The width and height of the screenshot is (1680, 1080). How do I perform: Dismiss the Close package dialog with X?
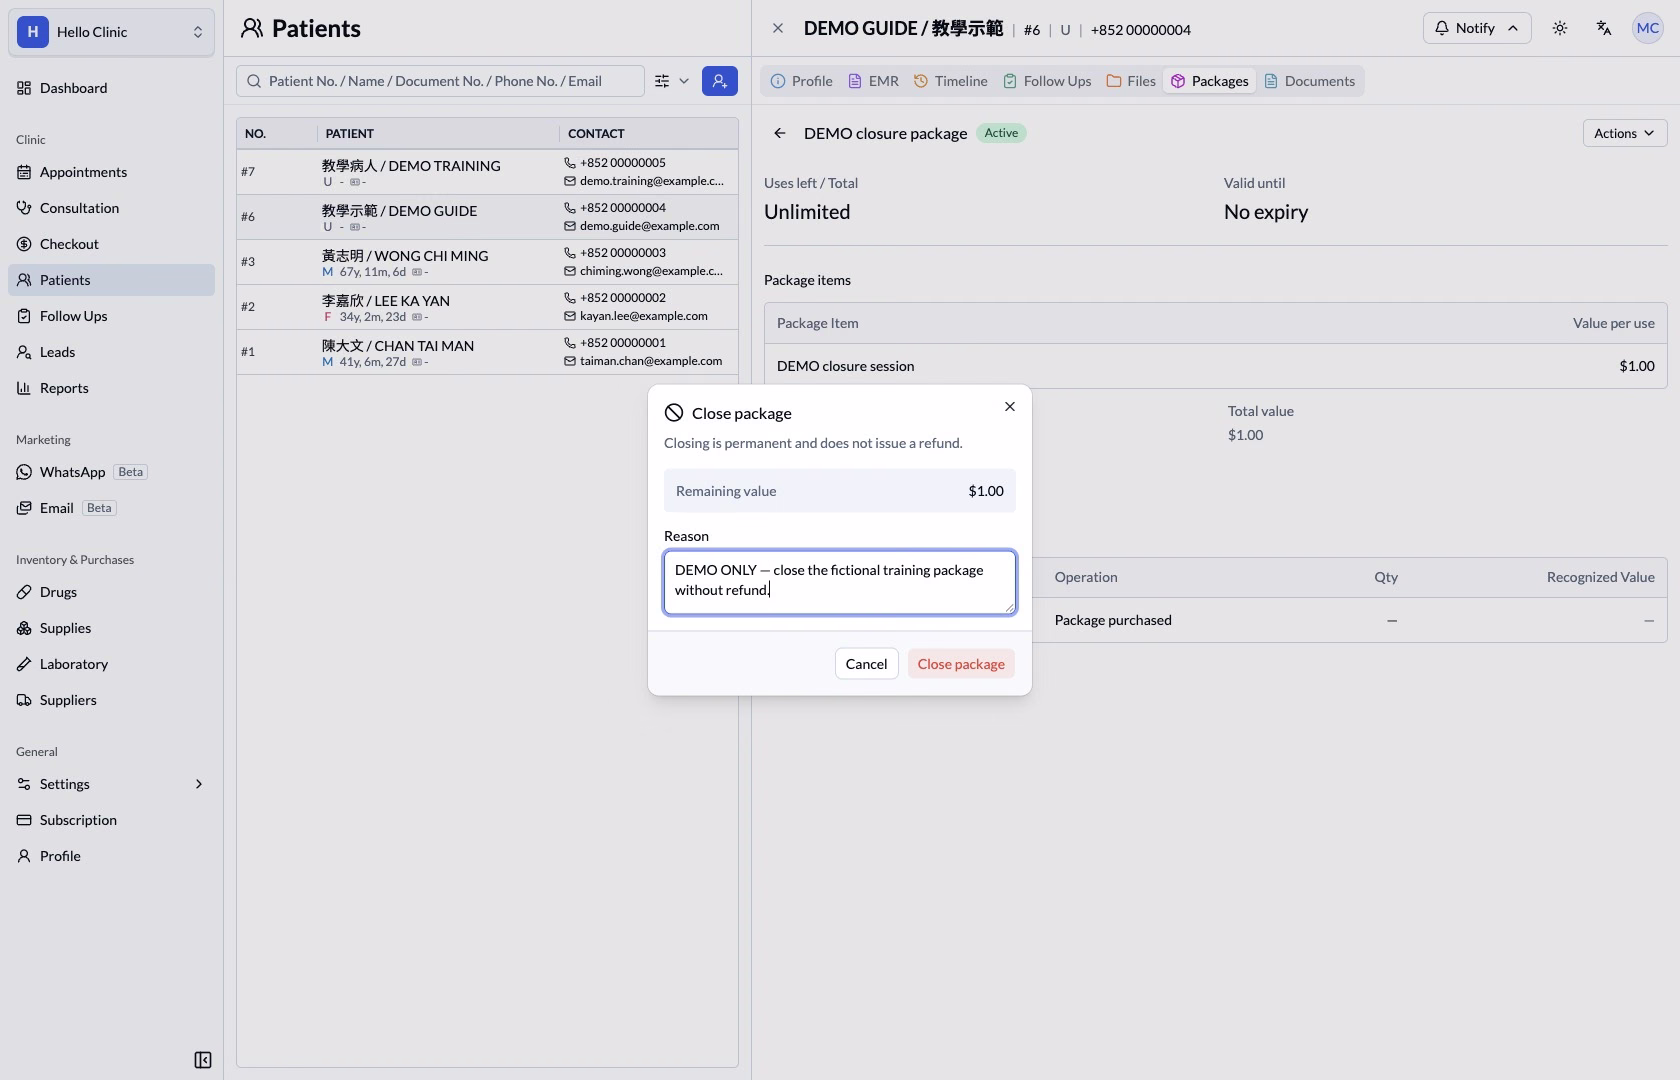pyautogui.click(x=1010, y=406)
